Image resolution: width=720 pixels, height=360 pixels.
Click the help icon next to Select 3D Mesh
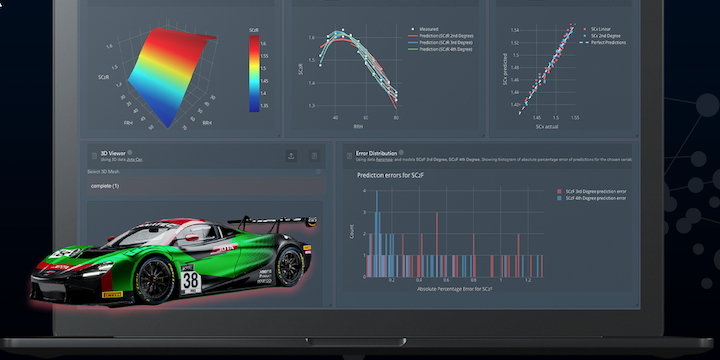318,172
